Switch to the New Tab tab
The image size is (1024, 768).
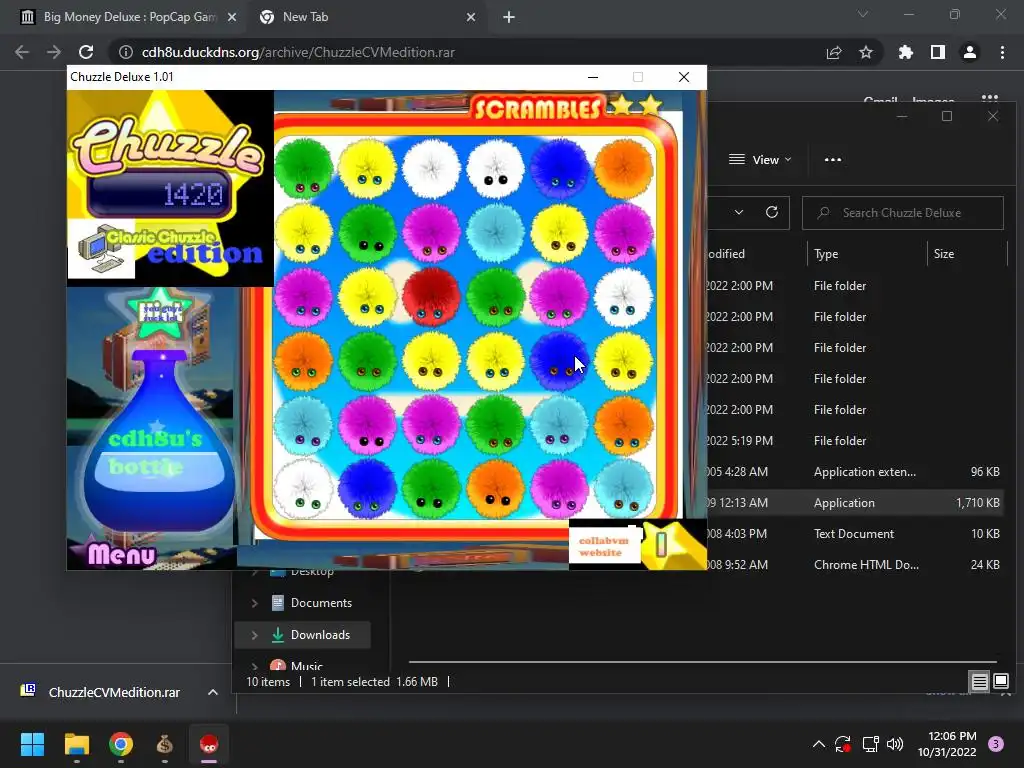coord(359,17)
